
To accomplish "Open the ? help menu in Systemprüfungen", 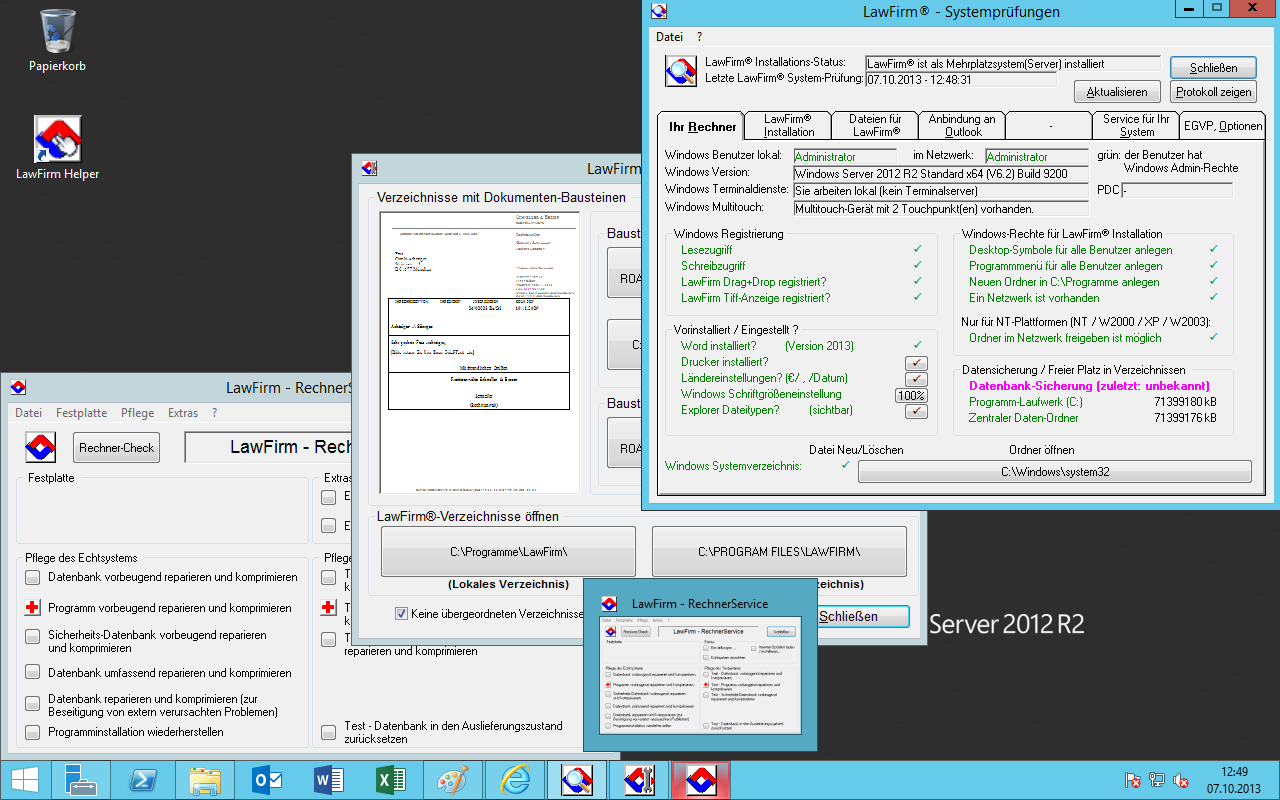I will (700, 37).
